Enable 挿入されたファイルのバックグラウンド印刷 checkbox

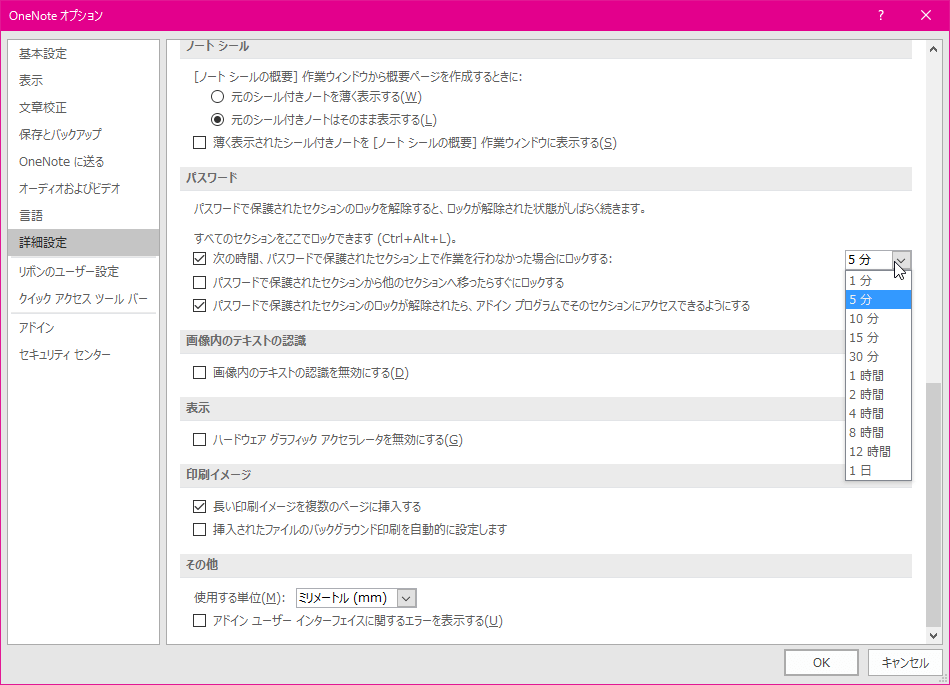[x=199, y=529]
